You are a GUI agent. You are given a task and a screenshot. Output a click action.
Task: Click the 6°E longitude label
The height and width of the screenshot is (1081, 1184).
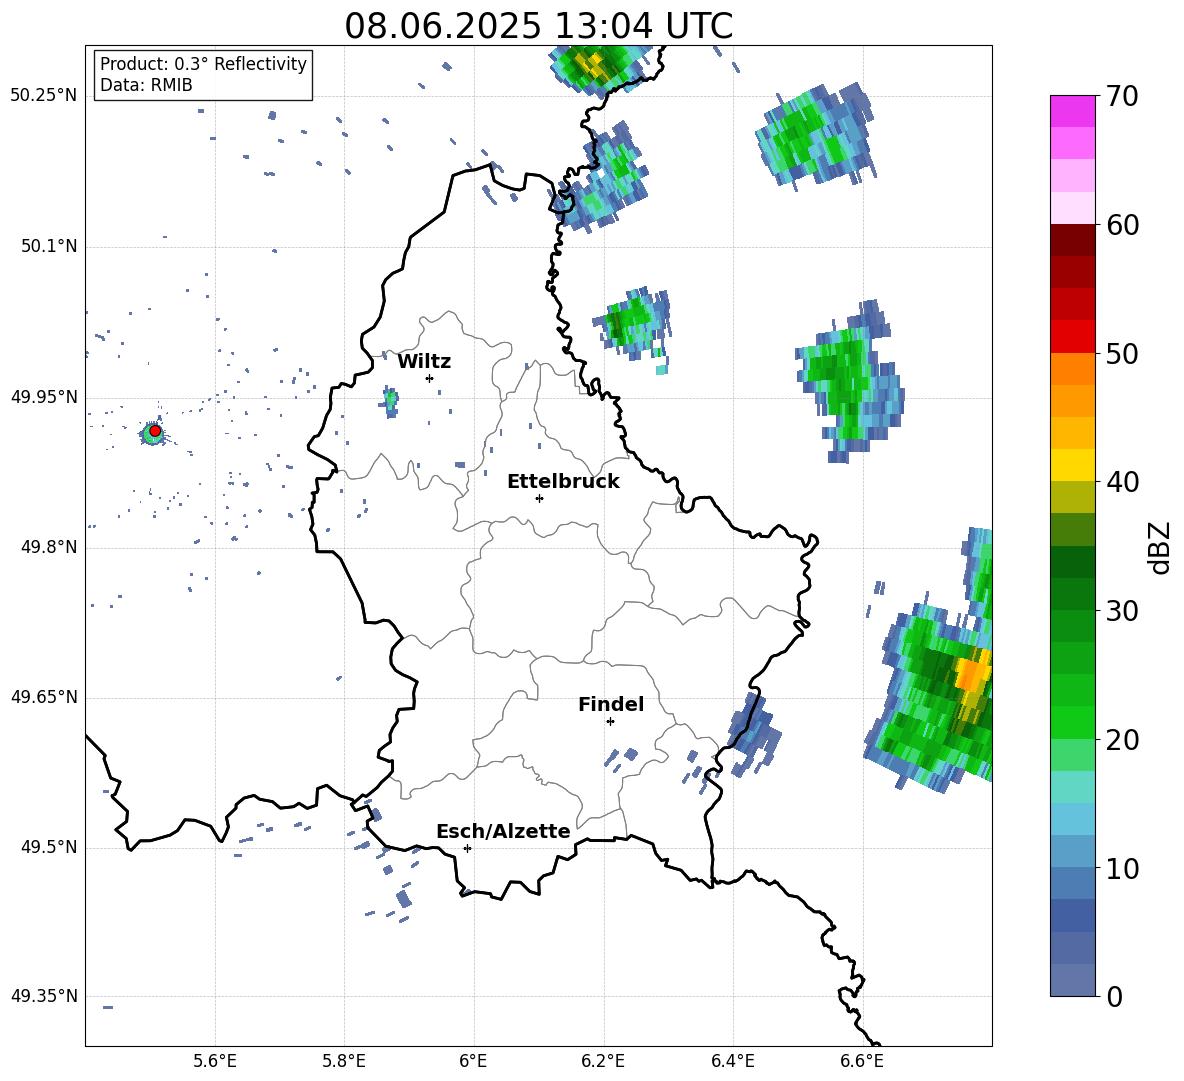click(473, 1061)
